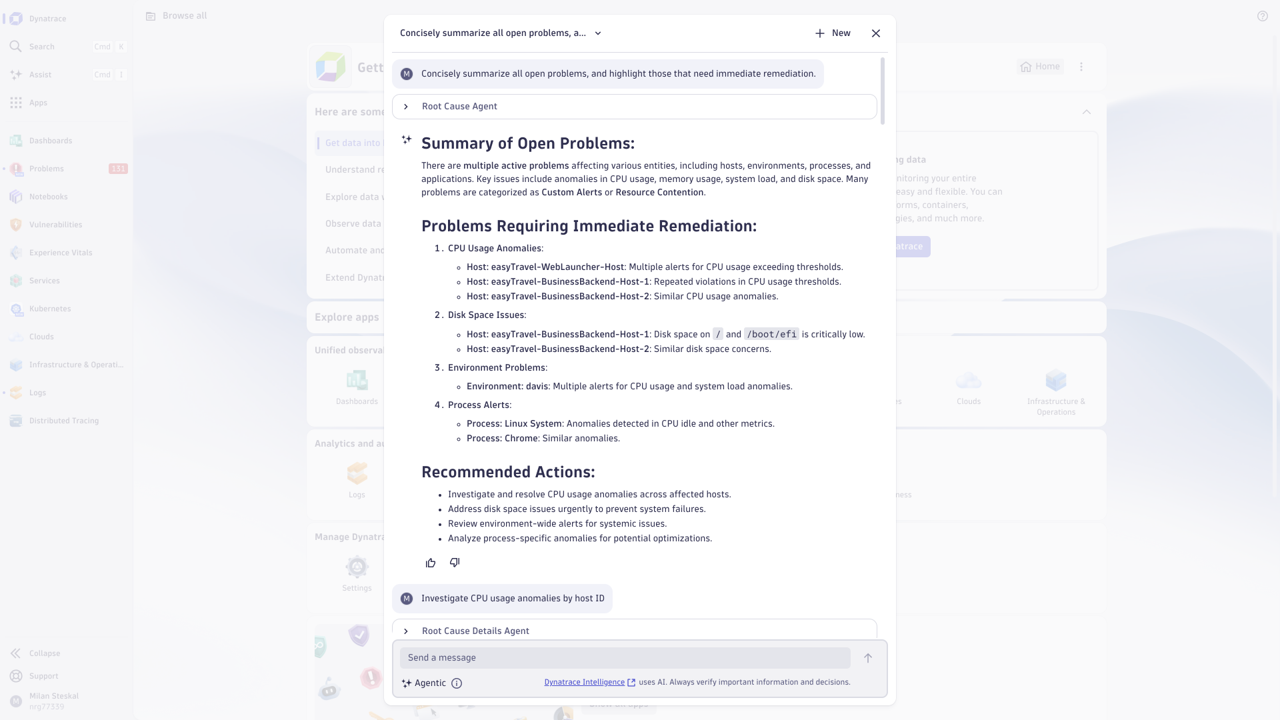Click the chat panel vertical scrollbar
The width and height of the screenshot is (1280, 720).
[x=882, y=90]
